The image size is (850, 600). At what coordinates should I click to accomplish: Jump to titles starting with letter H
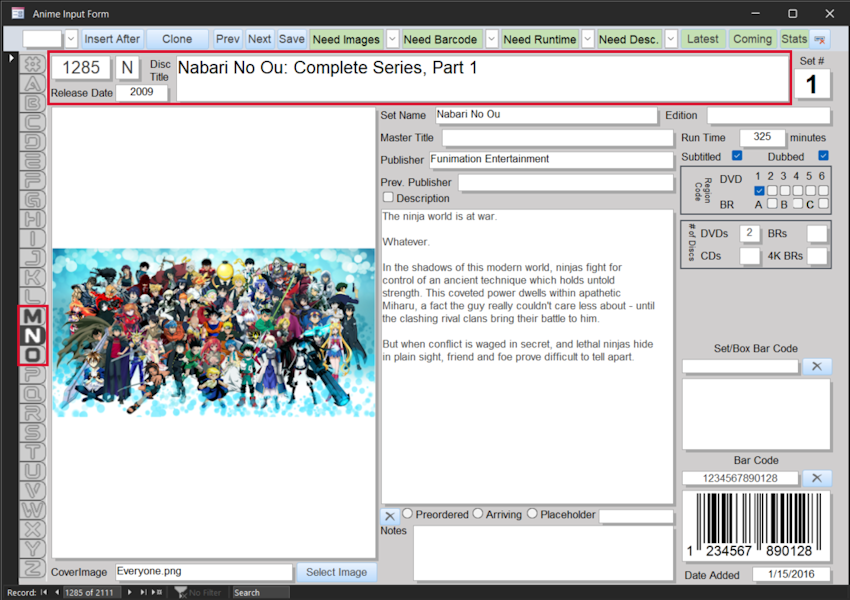33,220
